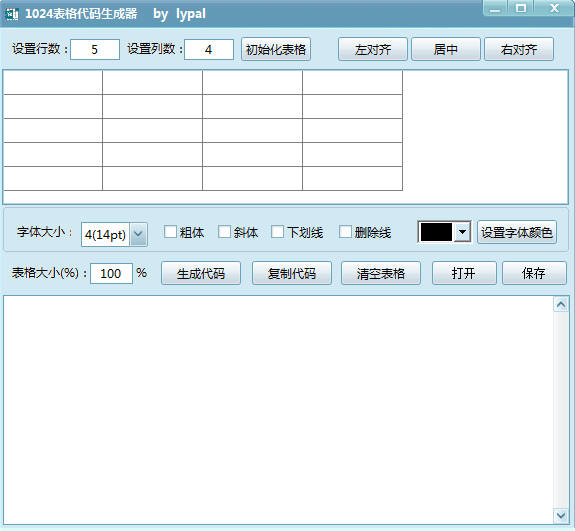Select the last cell in the bottom table row
This screenshot has width=575, height=531.
pos(352,179)
